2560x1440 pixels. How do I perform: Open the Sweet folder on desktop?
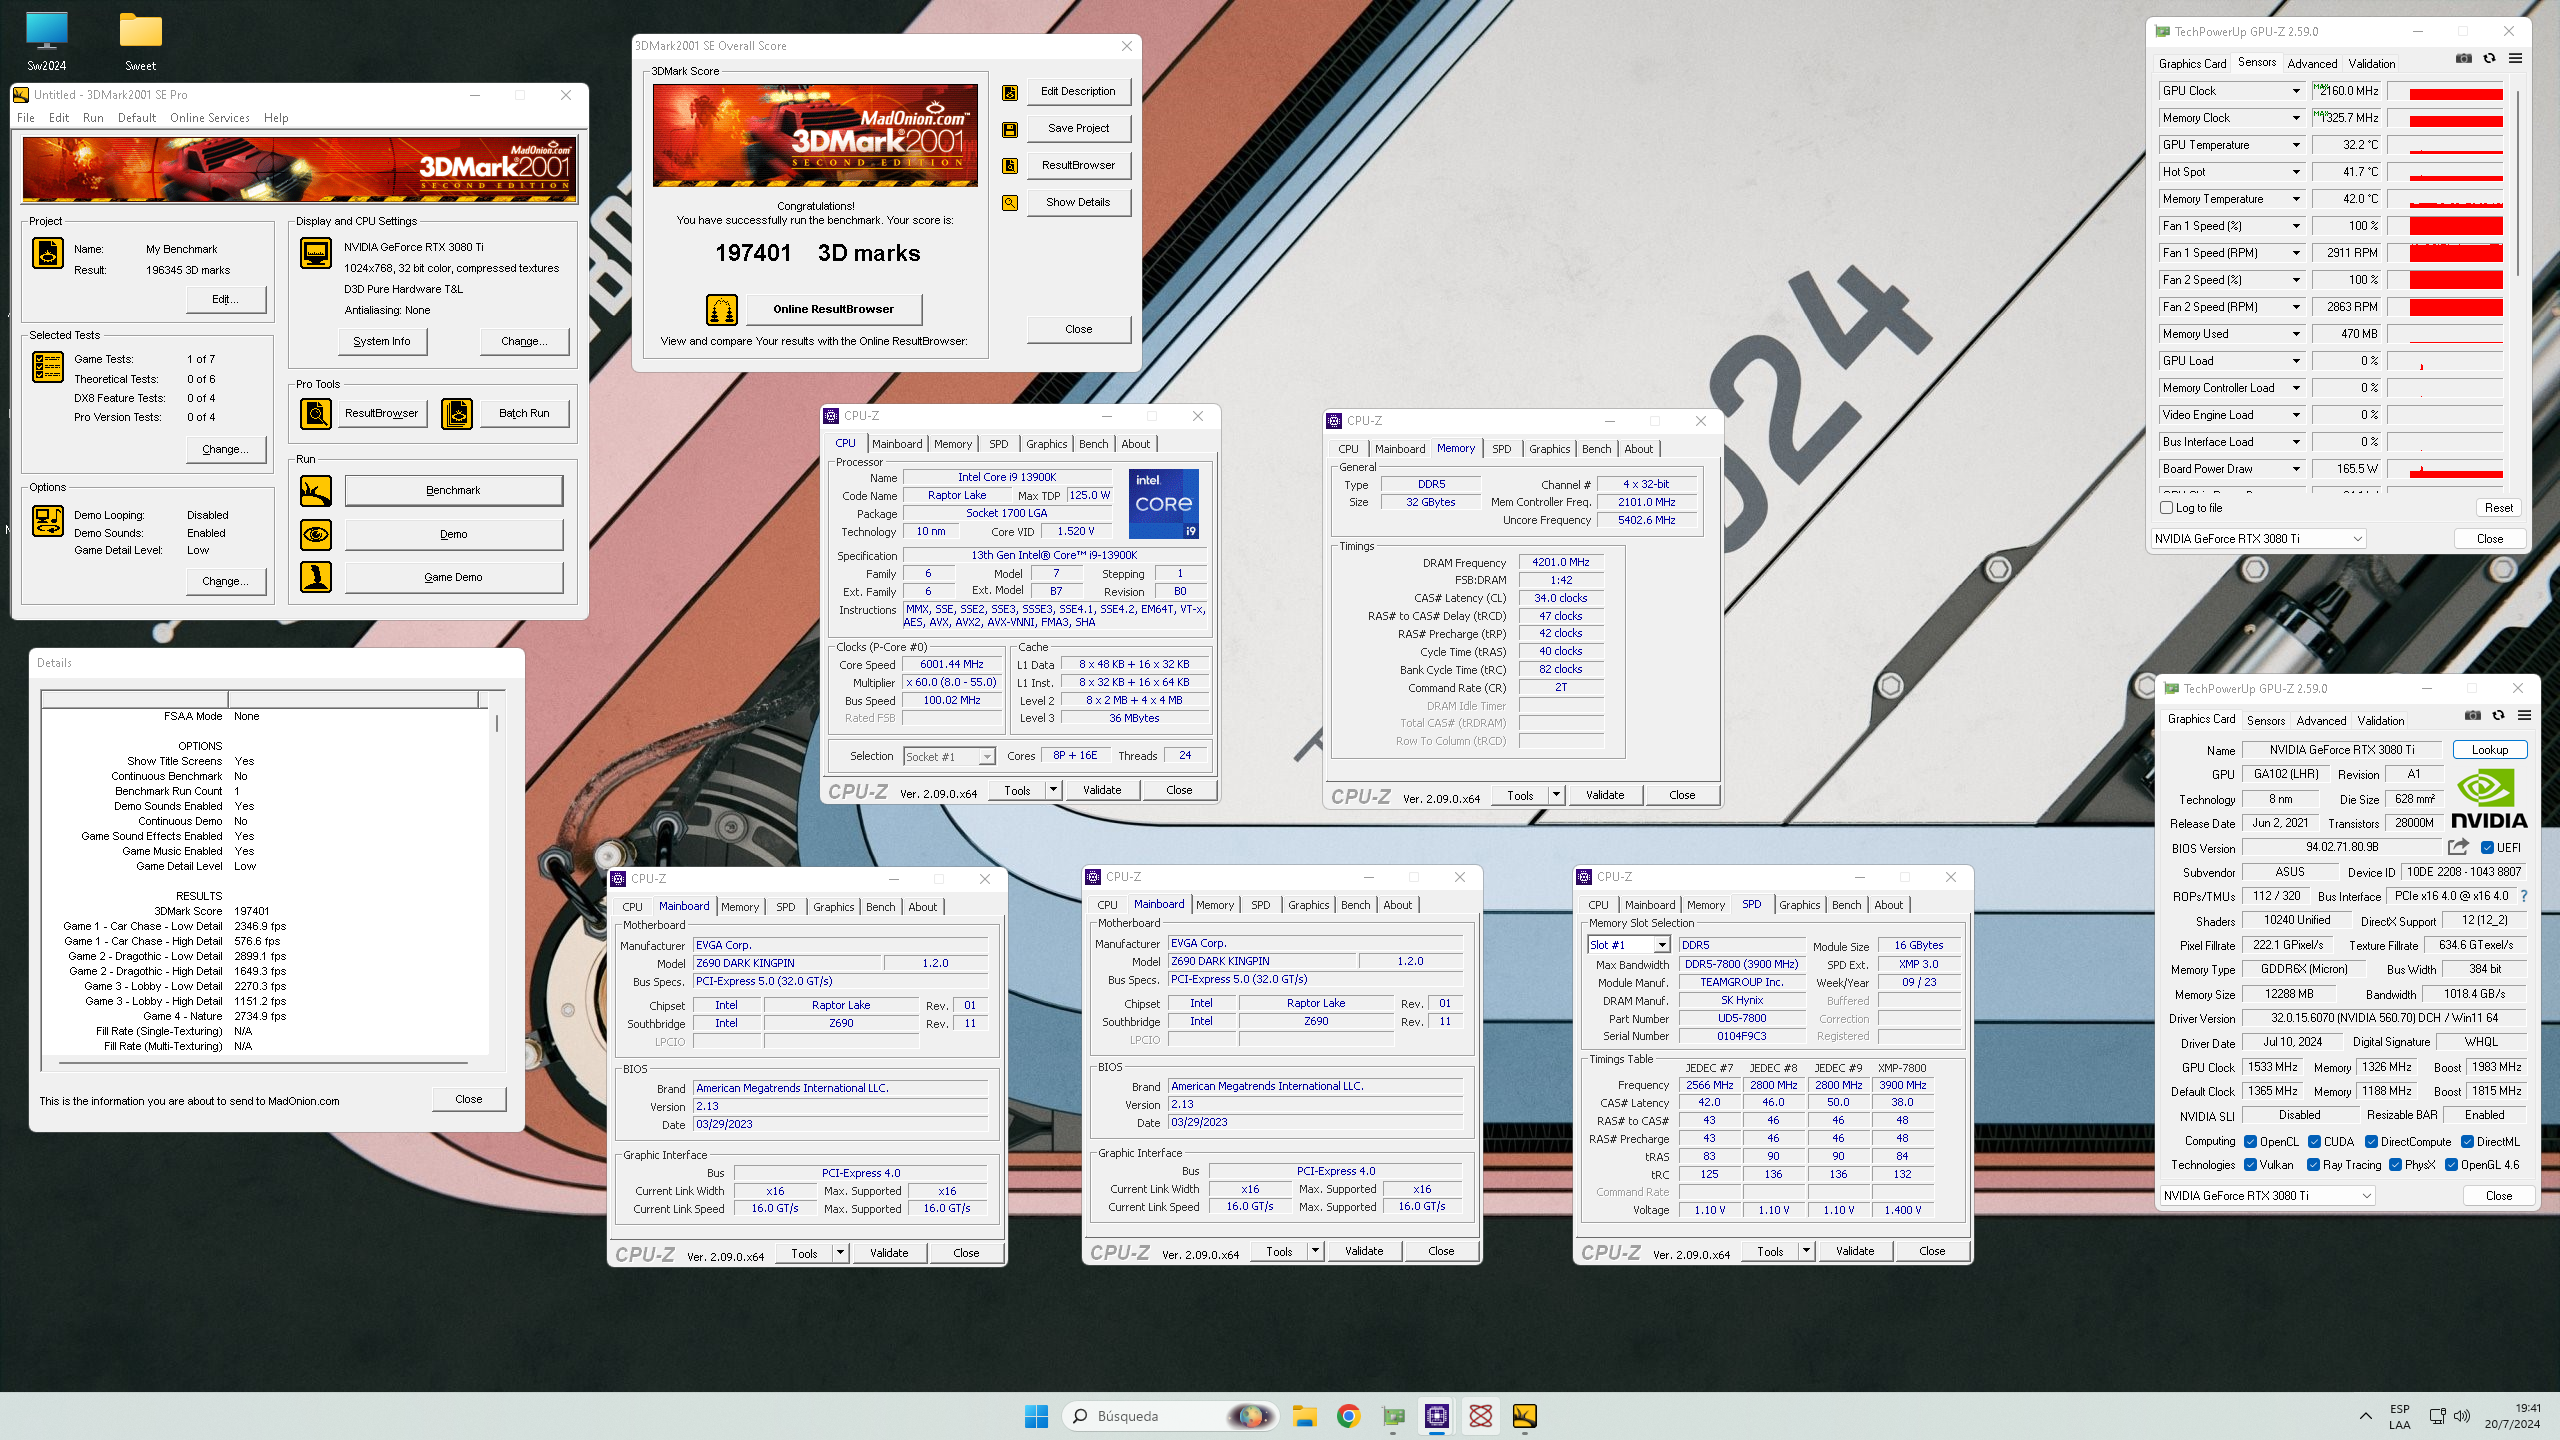click(x=141, y=42)
